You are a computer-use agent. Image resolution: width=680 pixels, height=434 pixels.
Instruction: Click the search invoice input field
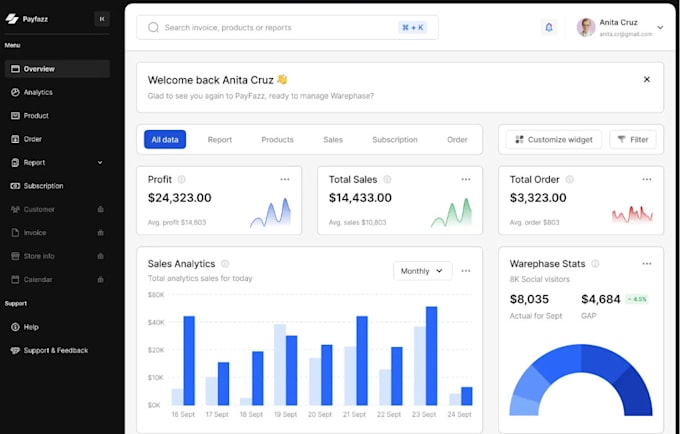pyautogui.click(x=270, y=28)
